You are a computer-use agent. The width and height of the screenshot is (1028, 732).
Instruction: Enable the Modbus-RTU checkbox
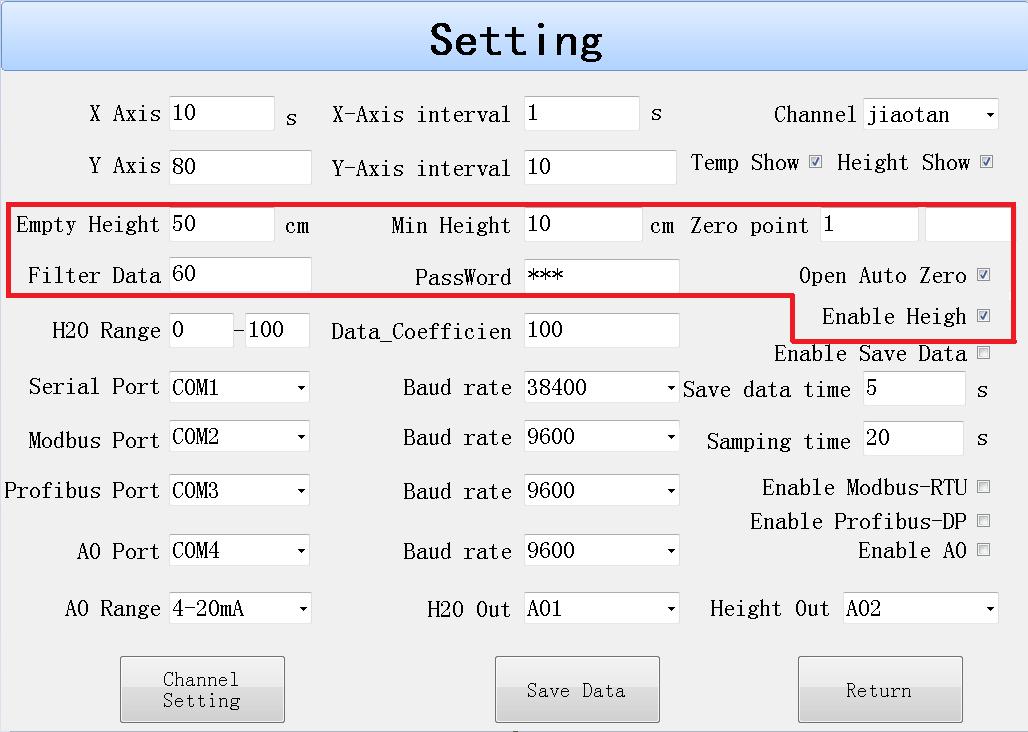(984, 487)
